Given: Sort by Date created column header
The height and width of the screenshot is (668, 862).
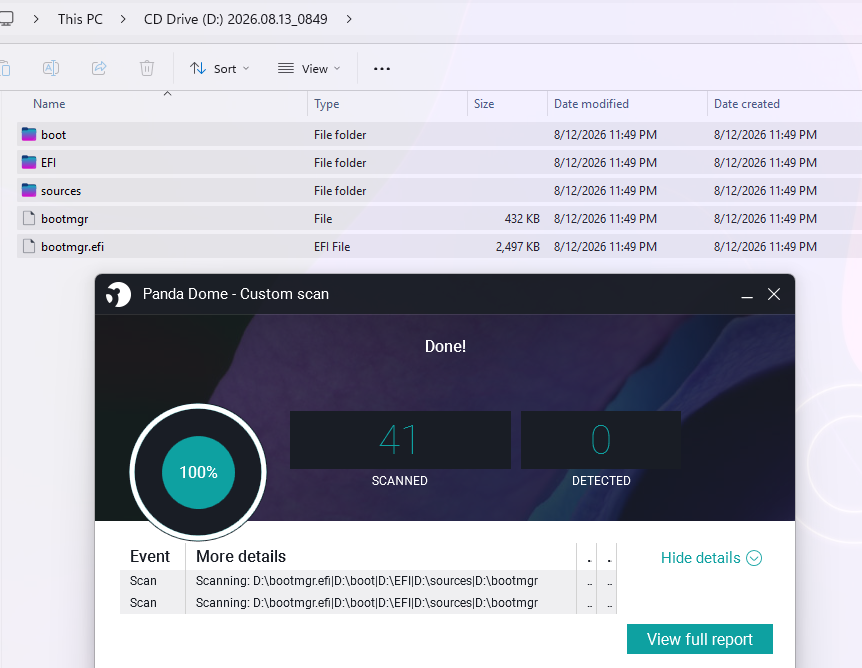Looking at the screenshot, I should coord(747,104).
